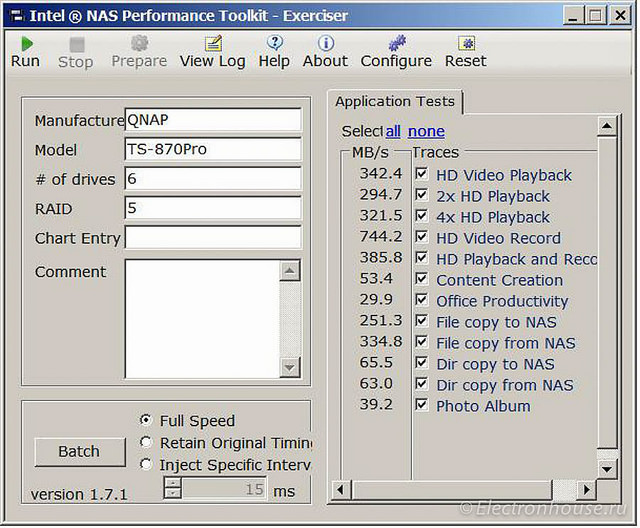Image resolution: width=640 pixels, height=528 pixels.
Task: Click the 15 ms interval value field
Action: tap(224, 488)
